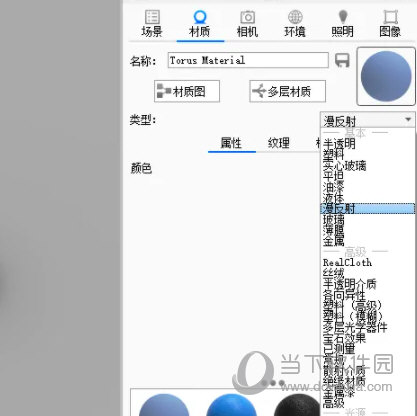Open the 照明 (Lighting) tab
Screen dimensions: 417x416
point(342,24)
